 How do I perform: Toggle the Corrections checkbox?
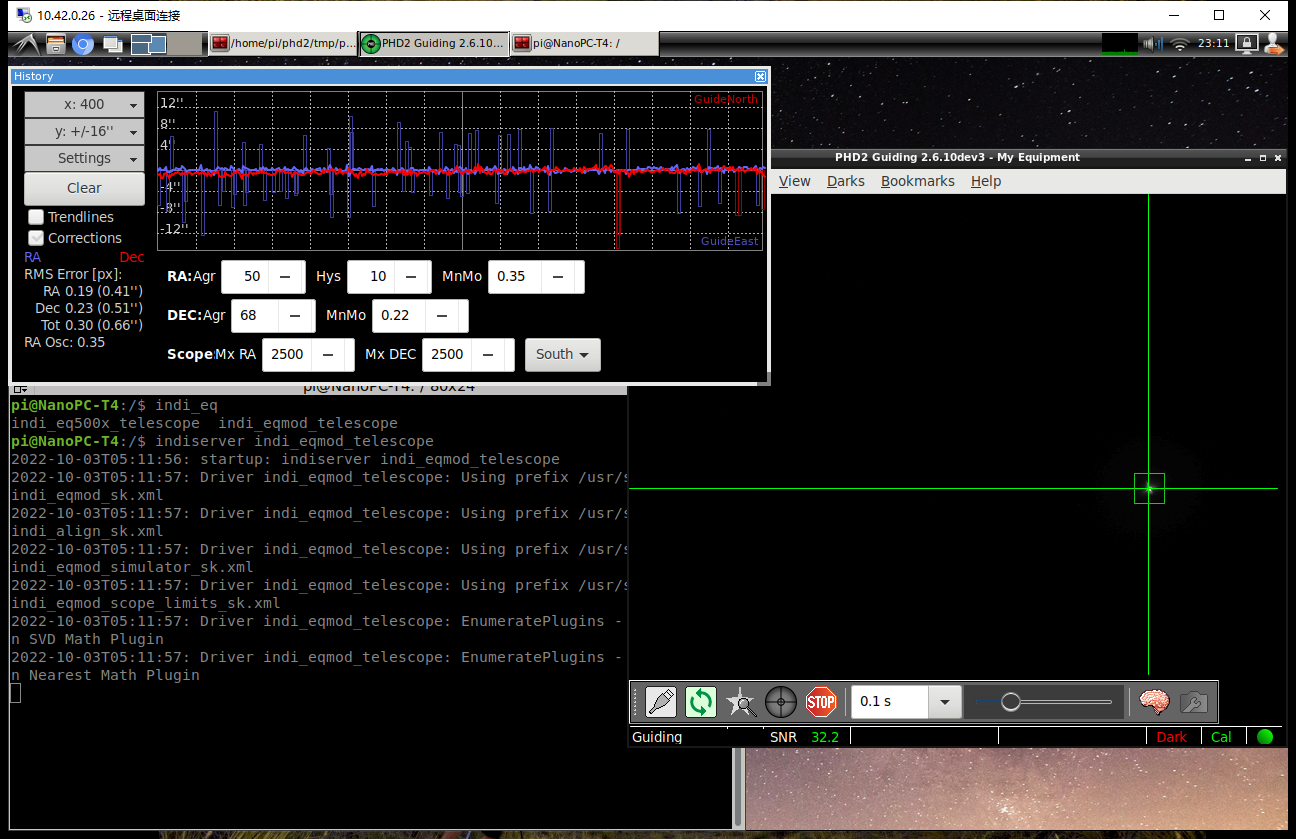(36, 238)
